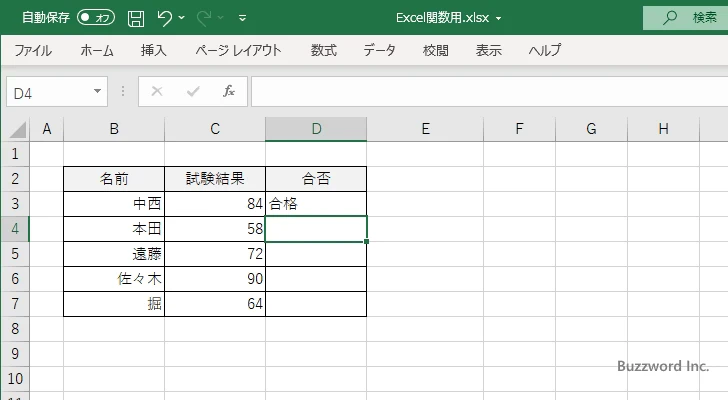Toggle the AutoSave (自動保存) switch
This screenshot has width=728, height=400.
tap(96, 18)
